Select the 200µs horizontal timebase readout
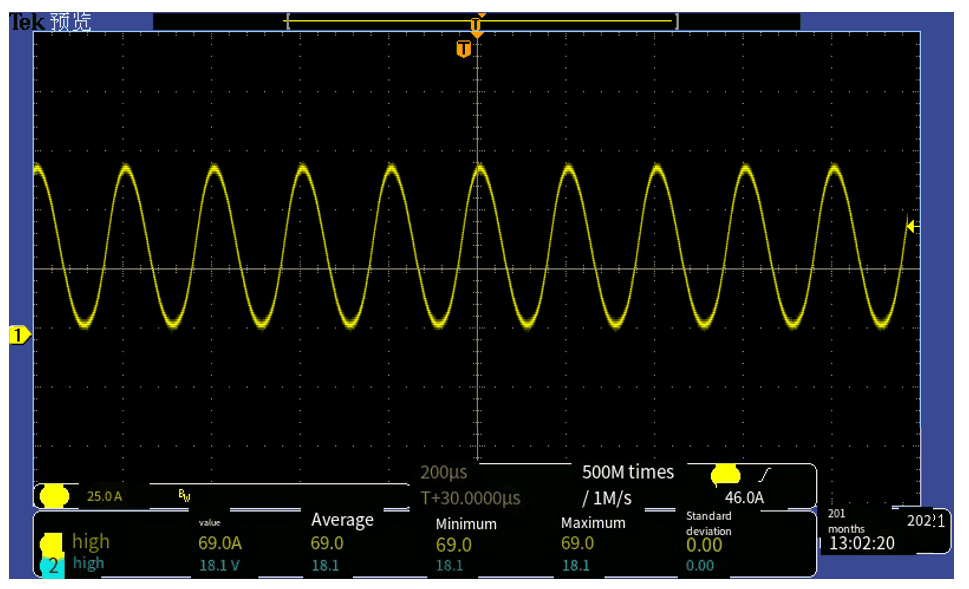The image size is (969, 589). (x=444, y=472)
